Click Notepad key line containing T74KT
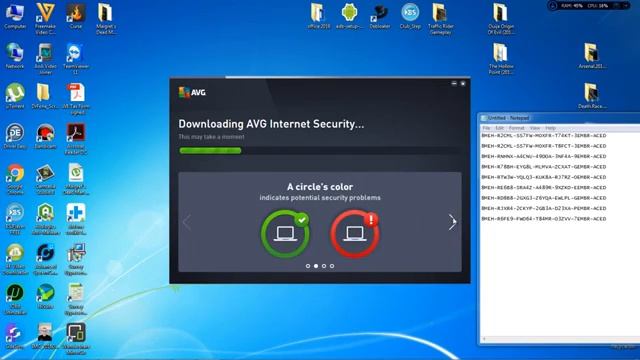The height and width of the screenshot is (360, 640). point(544,136)
